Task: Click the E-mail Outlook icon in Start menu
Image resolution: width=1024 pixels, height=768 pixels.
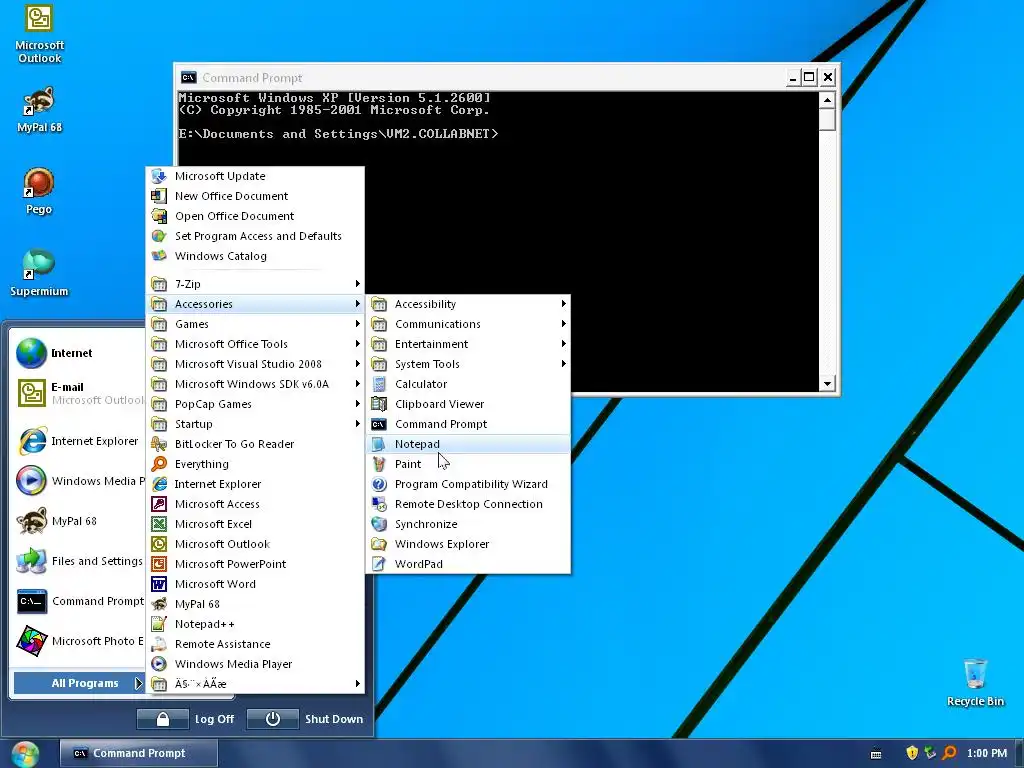Action: 31,393
